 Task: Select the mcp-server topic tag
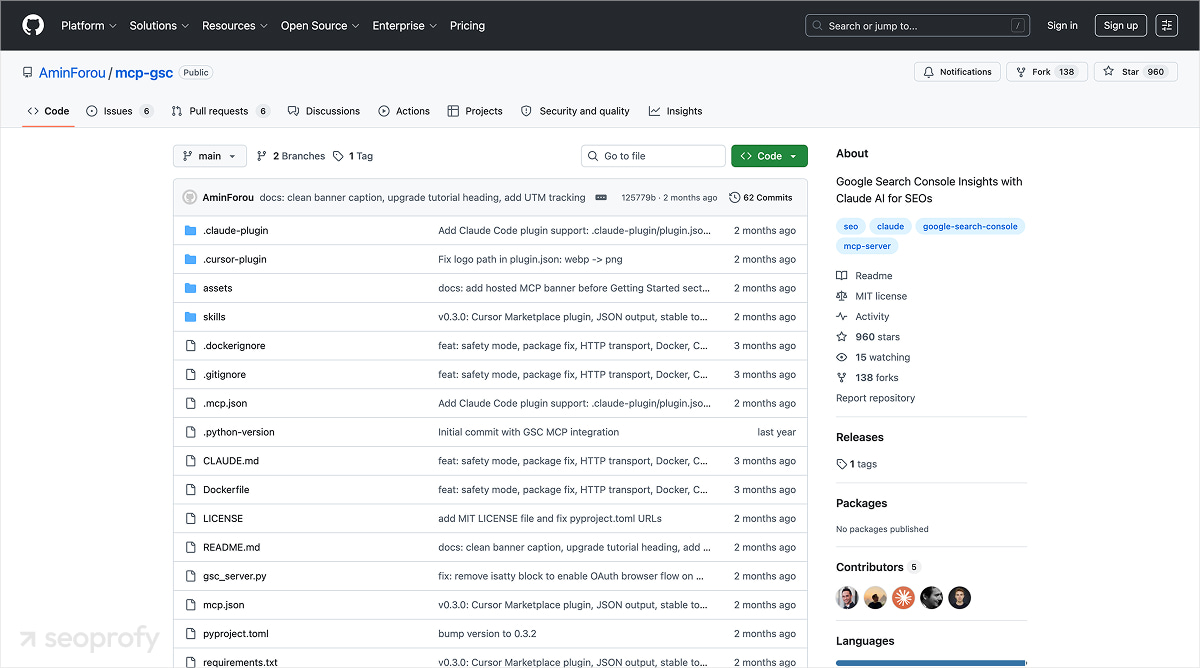[867, 245]
